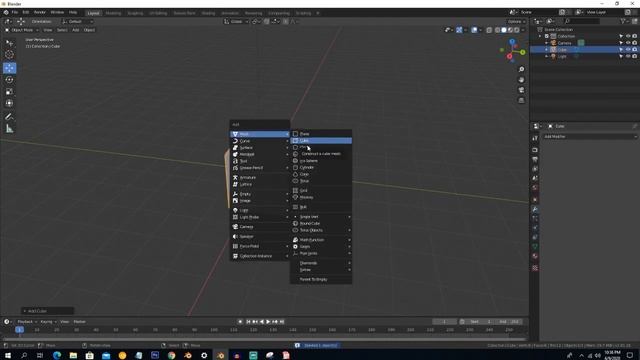This screenshot has width=640, height=360.
Task: Disable Light render camera icon
Action: point(634,56)
